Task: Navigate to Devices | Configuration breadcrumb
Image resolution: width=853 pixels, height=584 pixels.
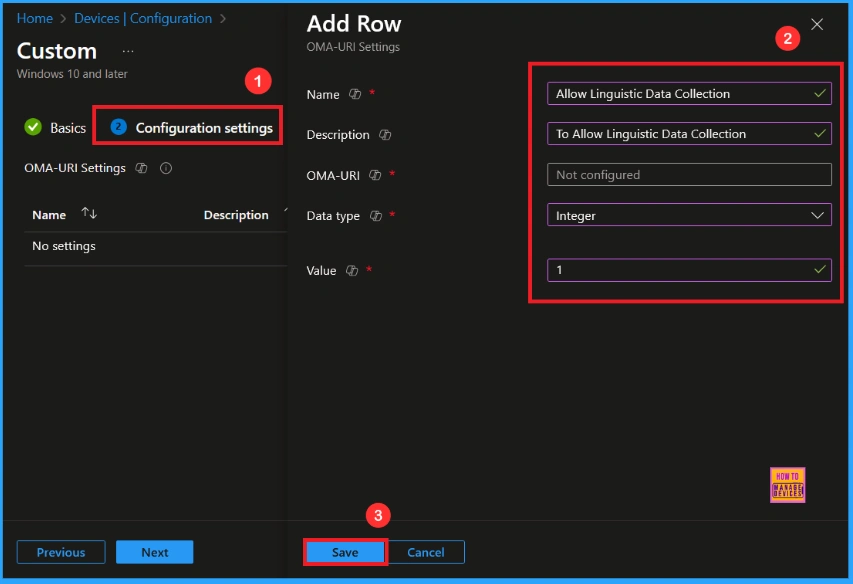Action: [x=142, y=18]
